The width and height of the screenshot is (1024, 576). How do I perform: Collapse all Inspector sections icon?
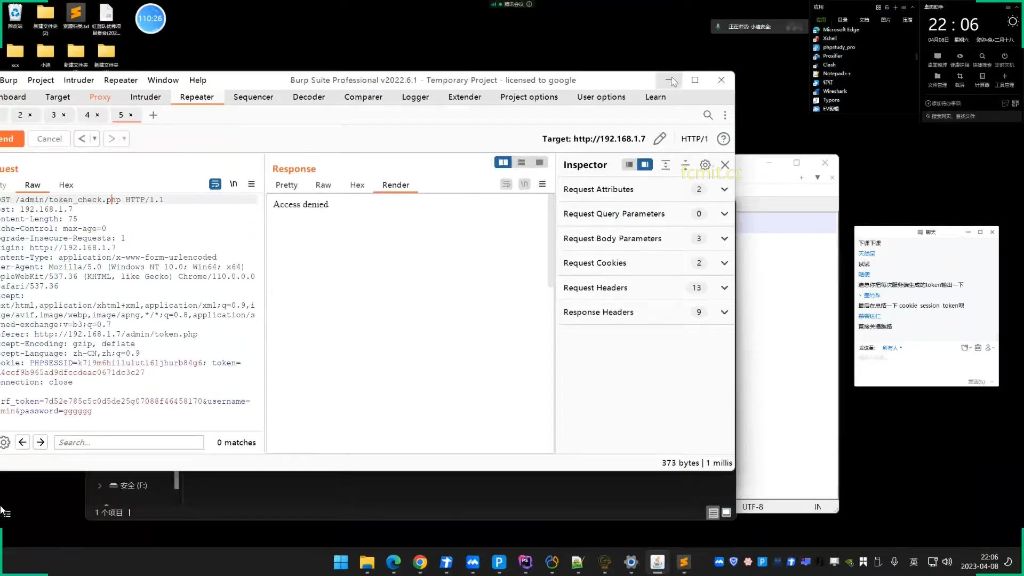click(685, 165)
